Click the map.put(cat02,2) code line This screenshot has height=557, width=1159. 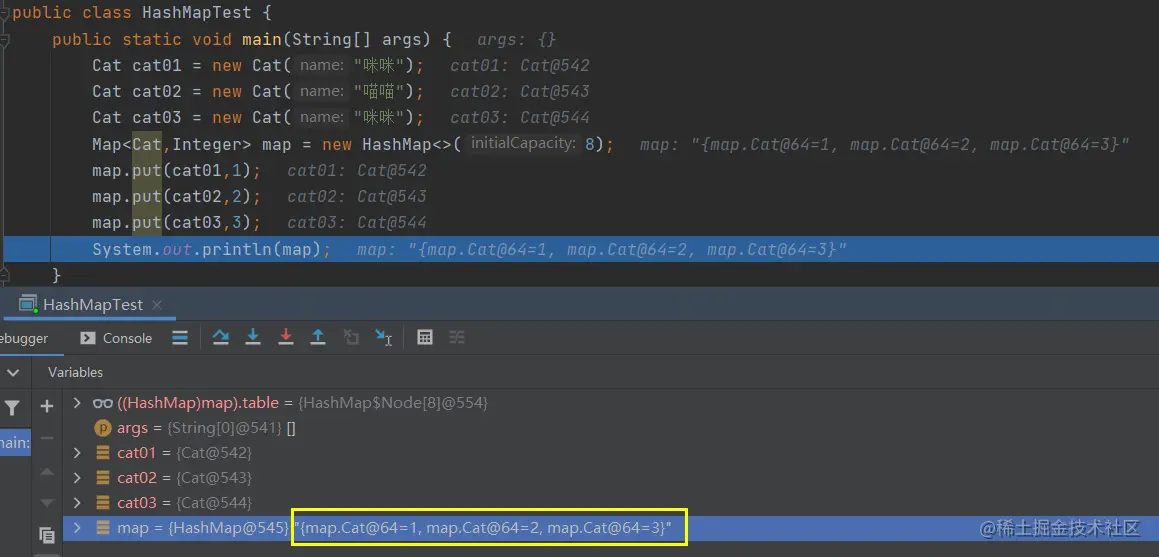coord(176,197)
